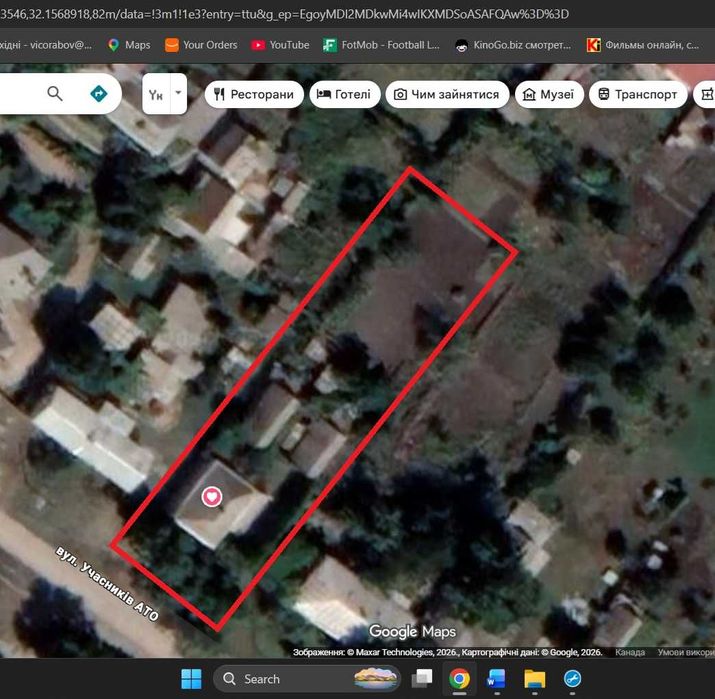This screenshot has width=715, height=699.
Task: Open the KinoGo.biz bookmark
Action: [x=513, y=45]
